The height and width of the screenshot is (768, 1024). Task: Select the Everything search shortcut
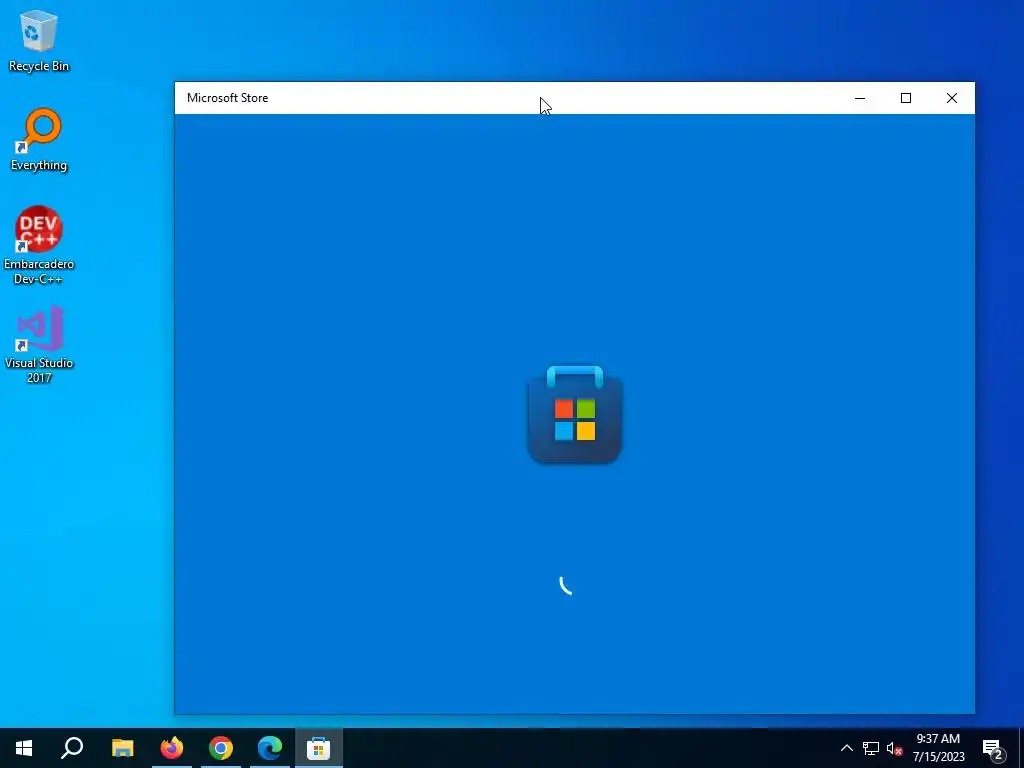pos(39,139)
